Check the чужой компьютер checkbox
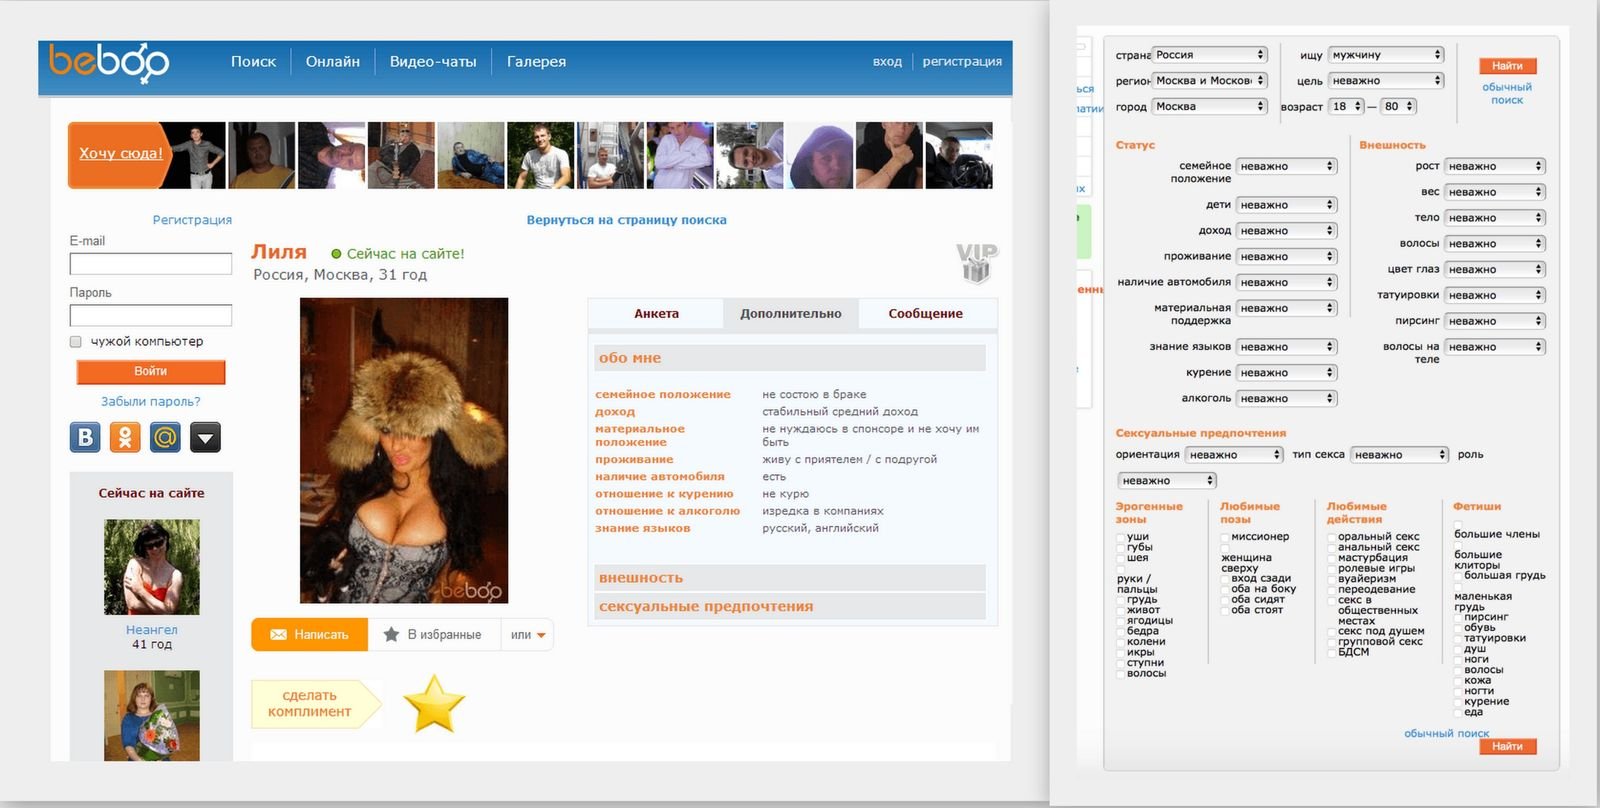Viewport: 1600px width, 808px height. [76, 342]
